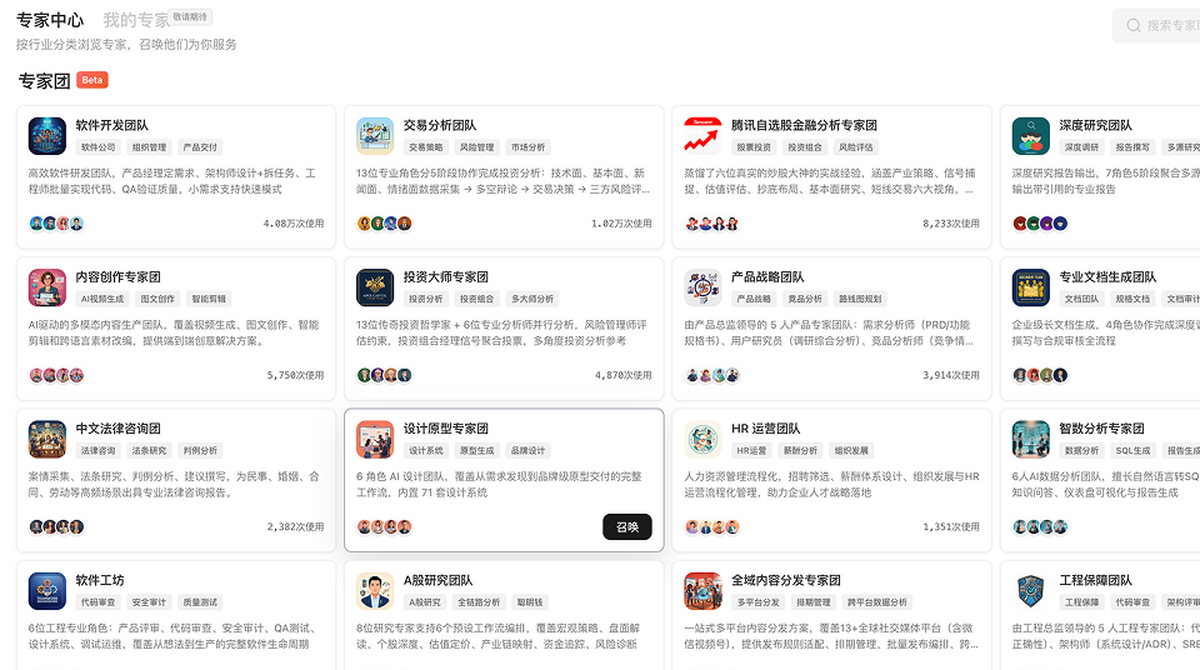Click the 专业文档生成团队 icon
Screen dimensions: 1200x670
click(1031, 287)
